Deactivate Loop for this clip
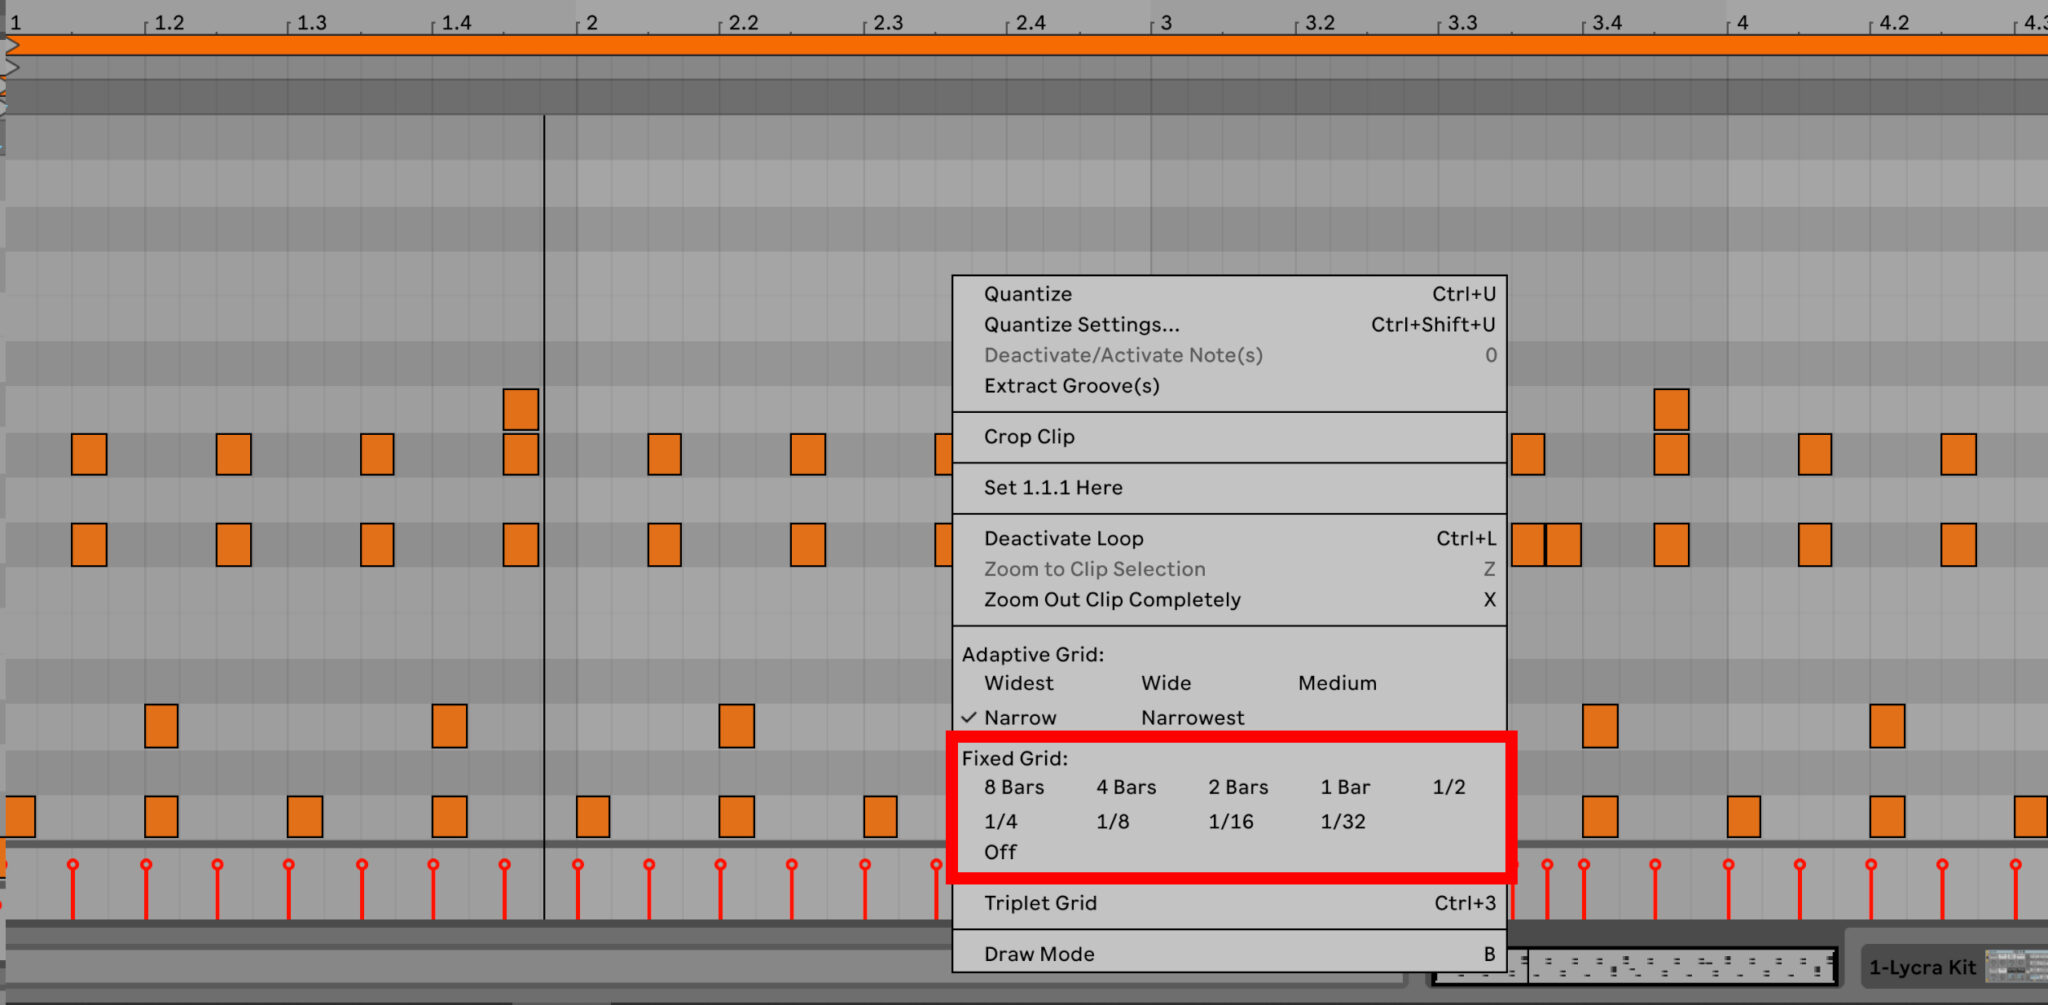Screen dimensions: 2048x1005 (1063, 538)
